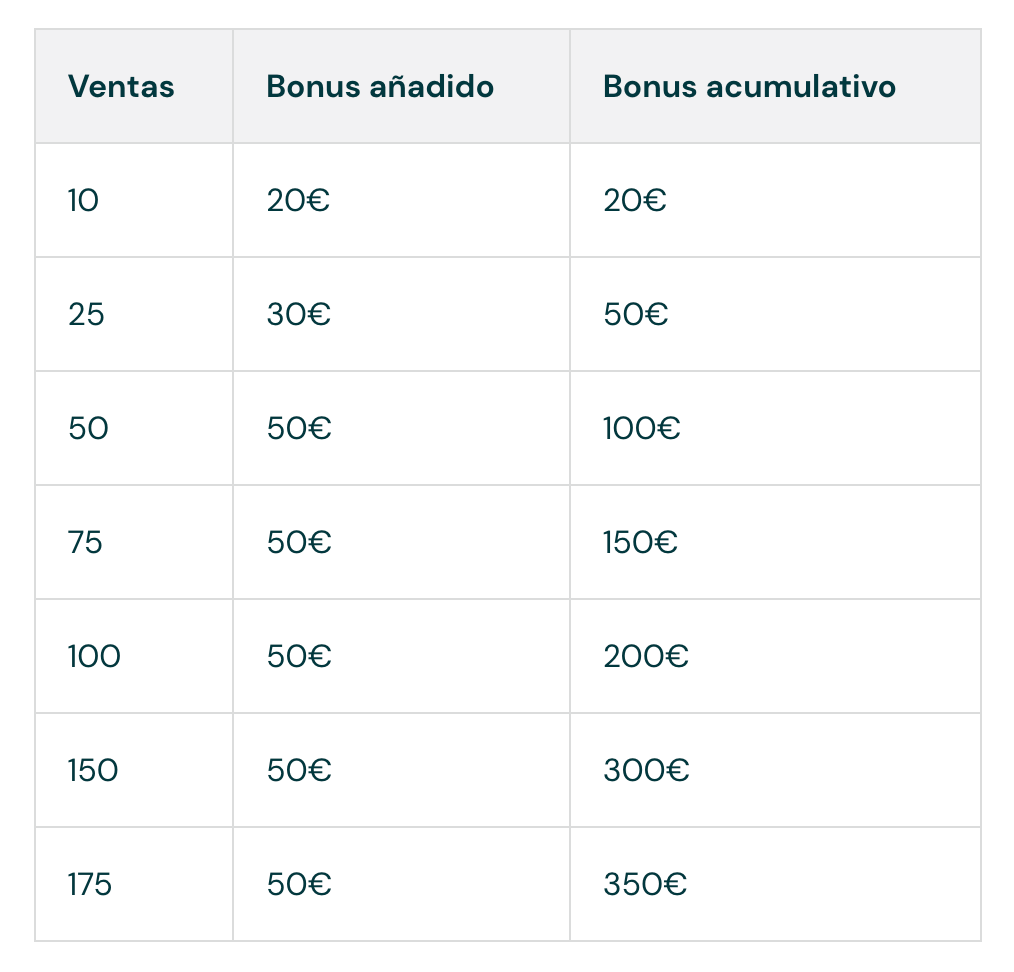Select the 300€ Bonus acumulativo cell
1014x972 pixels.
pos(646,771)
